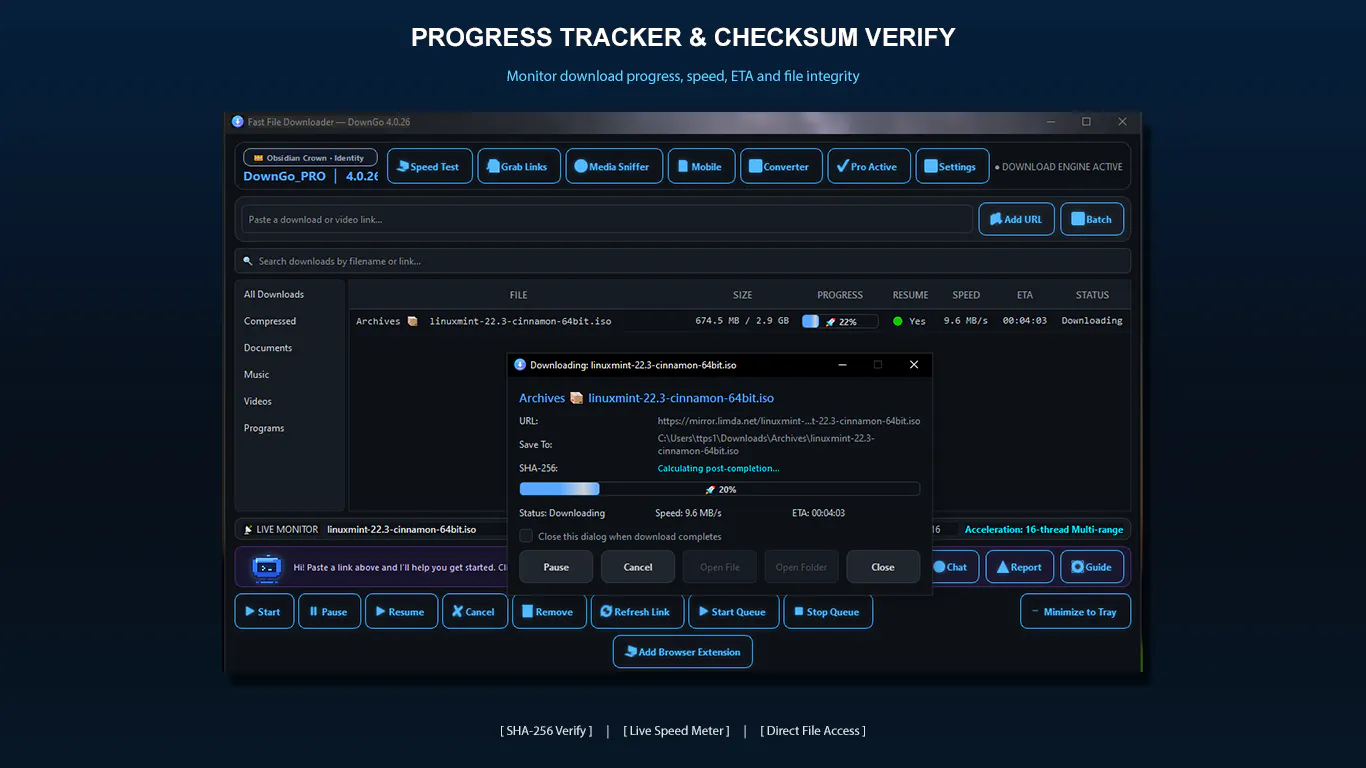Image resolution: width=1366 pixels, height=768 pixels.
Task: Click Cancel in the bottom toolbar
Action: point(474,612)
